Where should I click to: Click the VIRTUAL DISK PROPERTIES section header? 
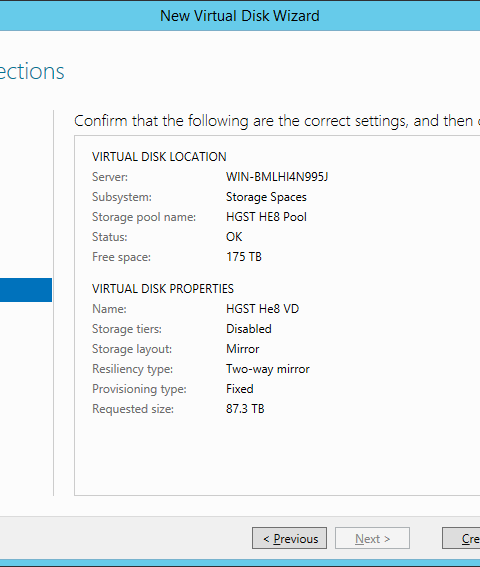[x=163, y=289]
